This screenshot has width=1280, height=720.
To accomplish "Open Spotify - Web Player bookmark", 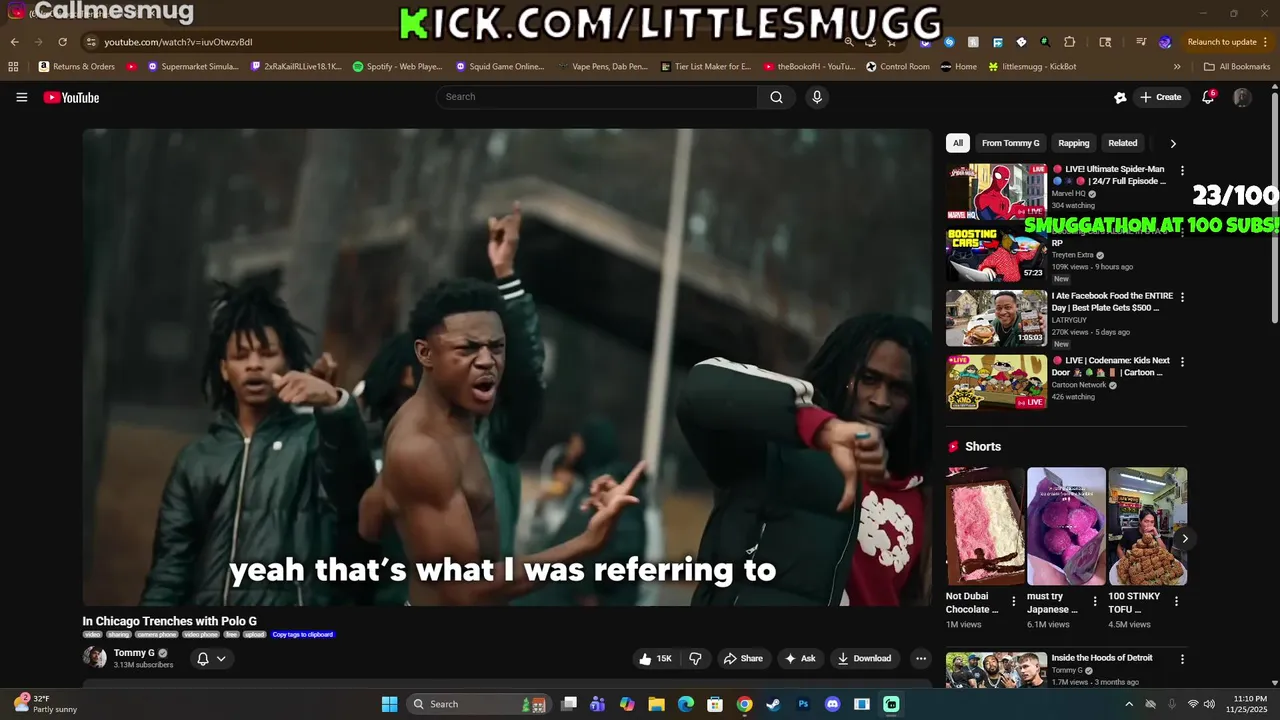I will coord(398,67).
